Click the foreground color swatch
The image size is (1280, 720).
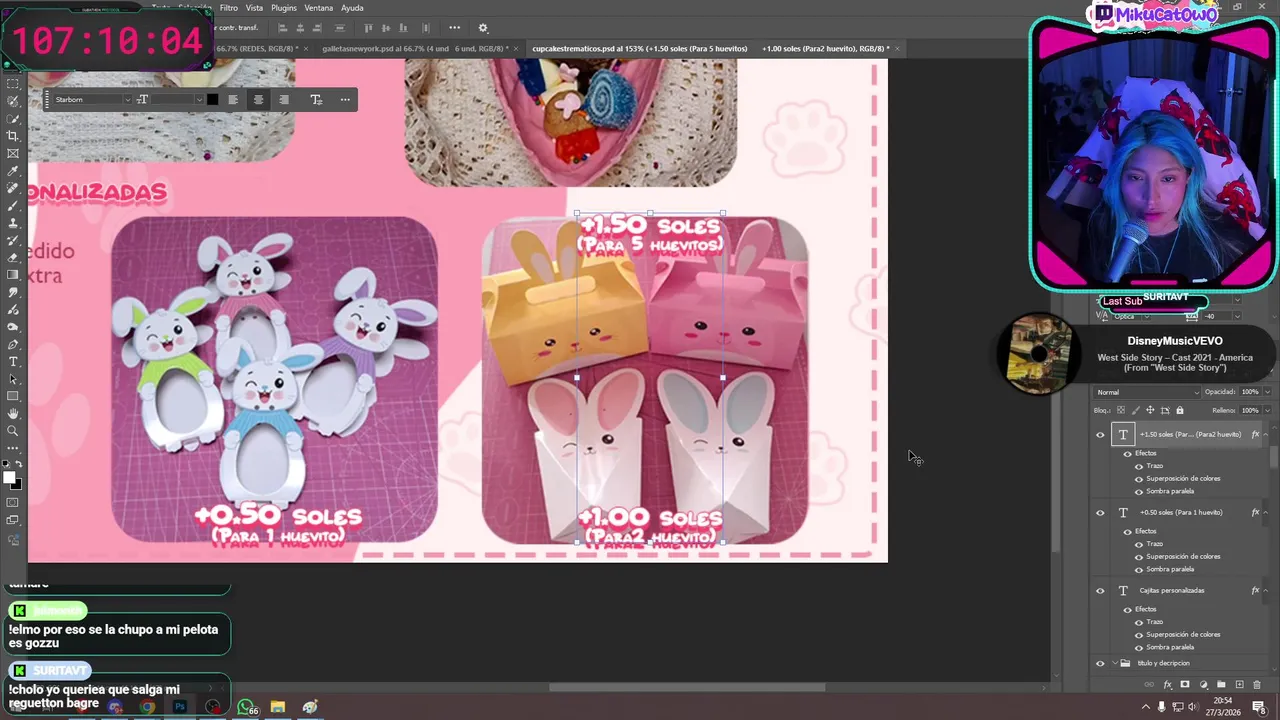point(10,478)
